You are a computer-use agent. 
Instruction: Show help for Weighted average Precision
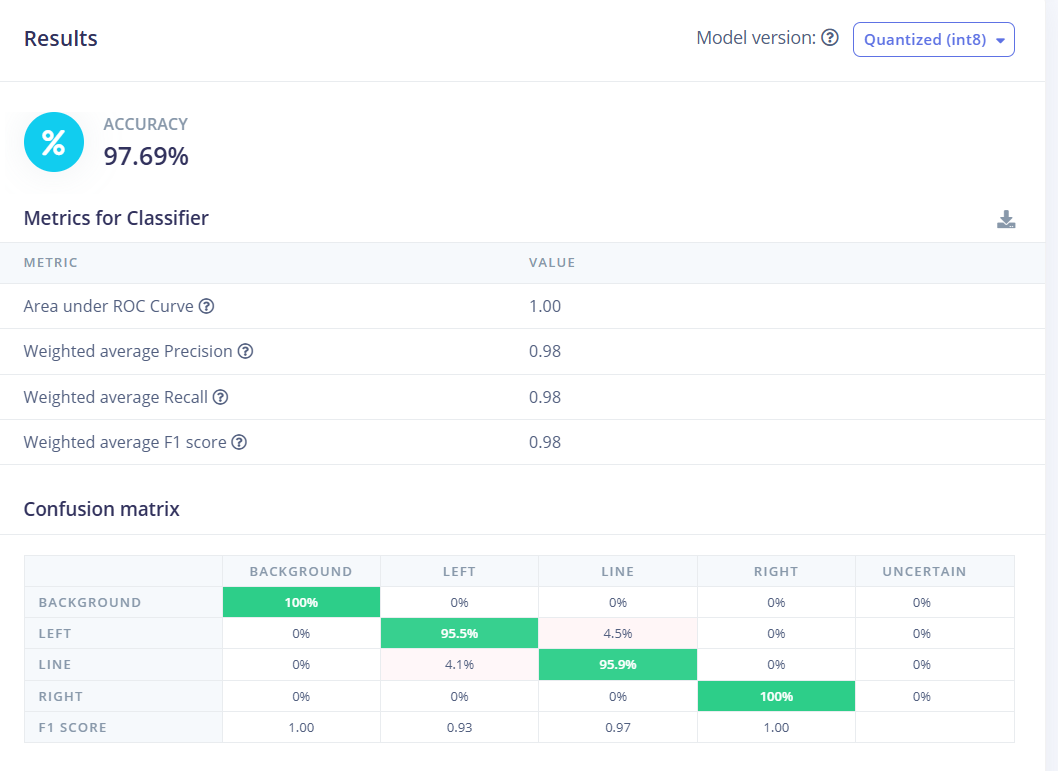click(x=245, y=352)
